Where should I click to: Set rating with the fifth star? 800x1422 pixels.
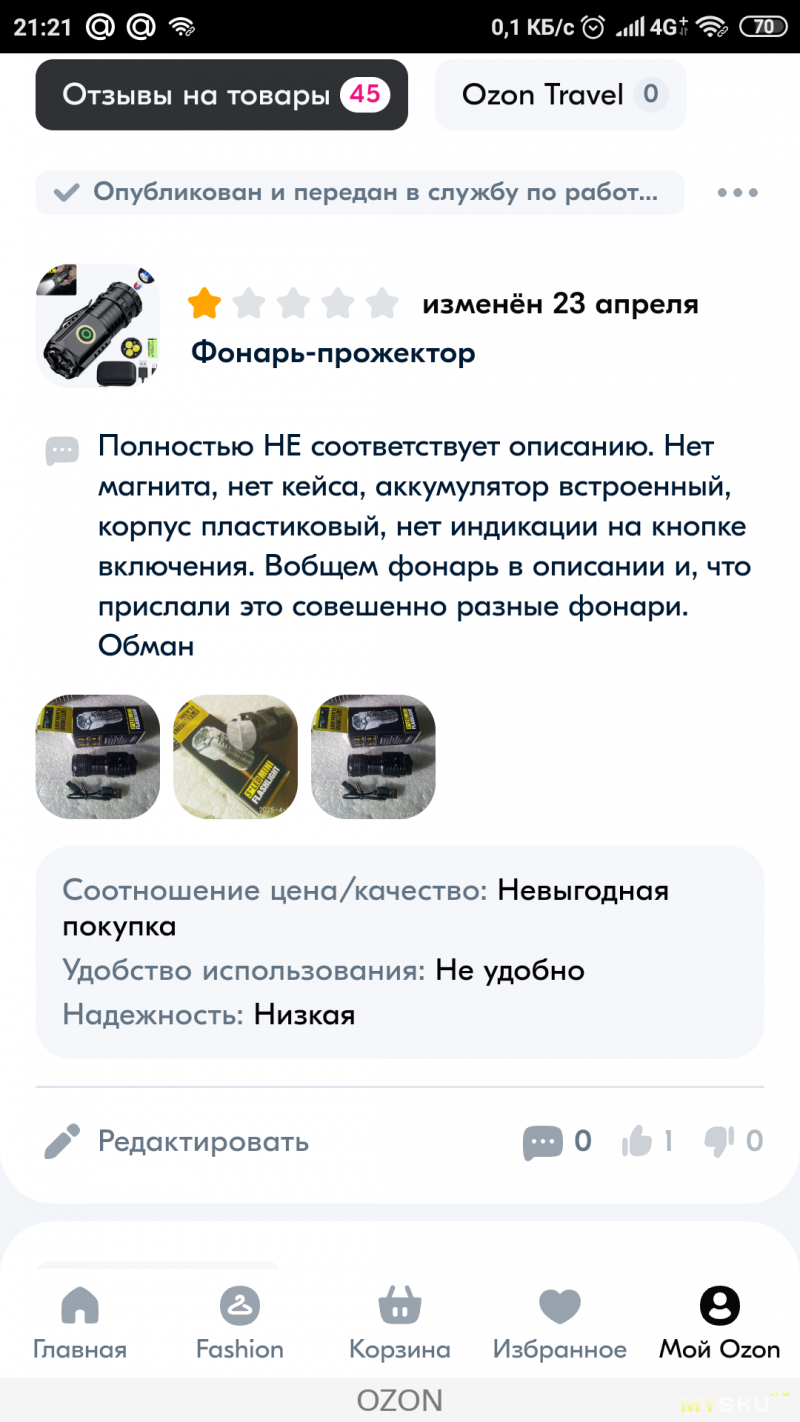(x=382, y=303)
